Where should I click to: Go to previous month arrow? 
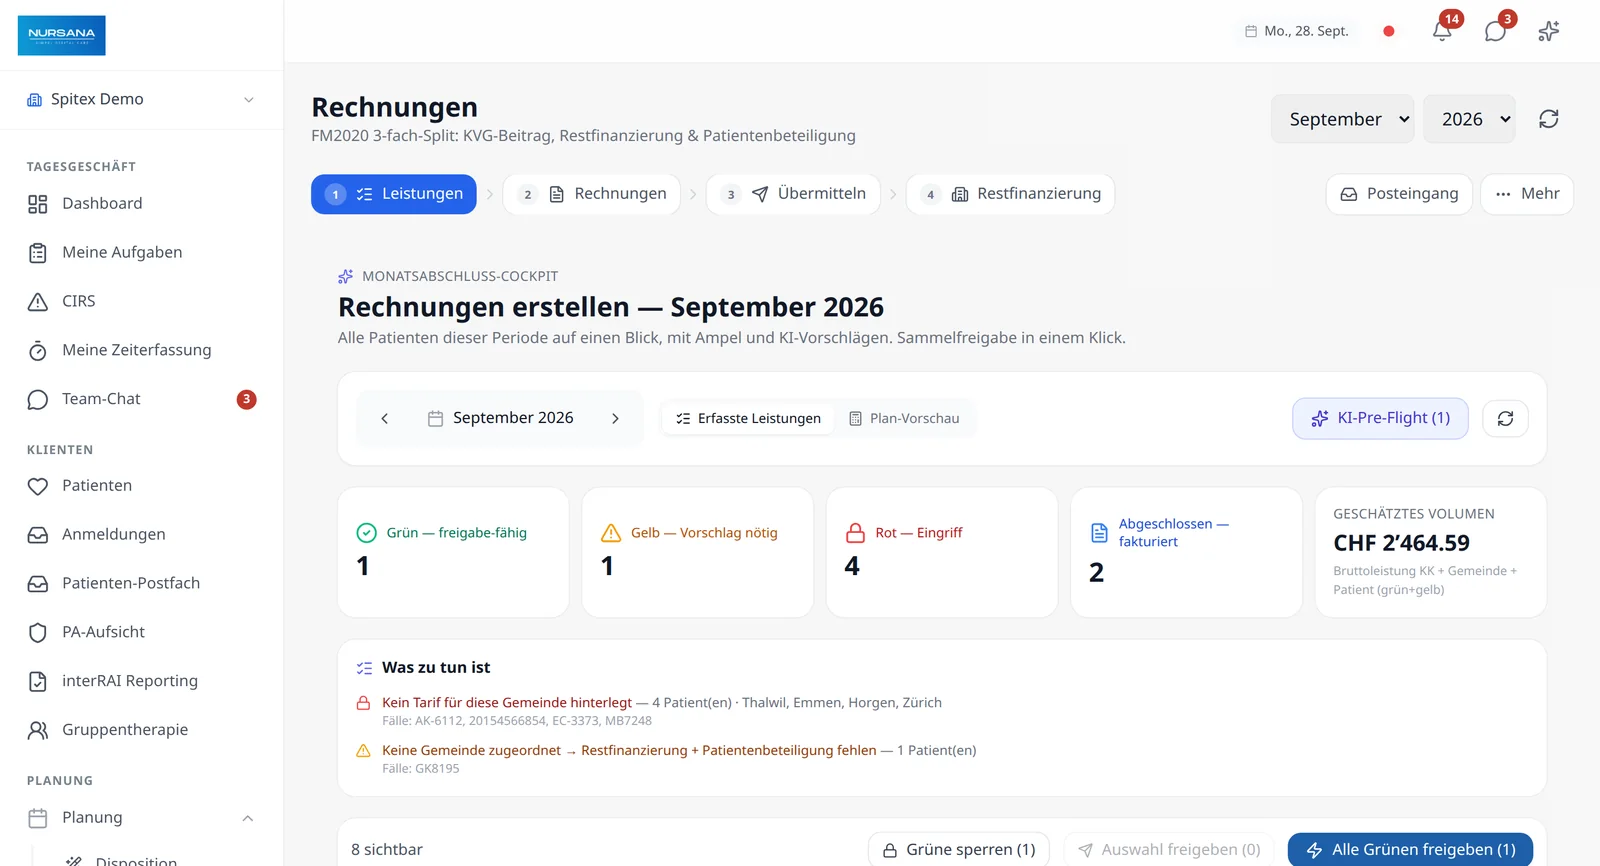pyautogui.click(x=384, y=418)
